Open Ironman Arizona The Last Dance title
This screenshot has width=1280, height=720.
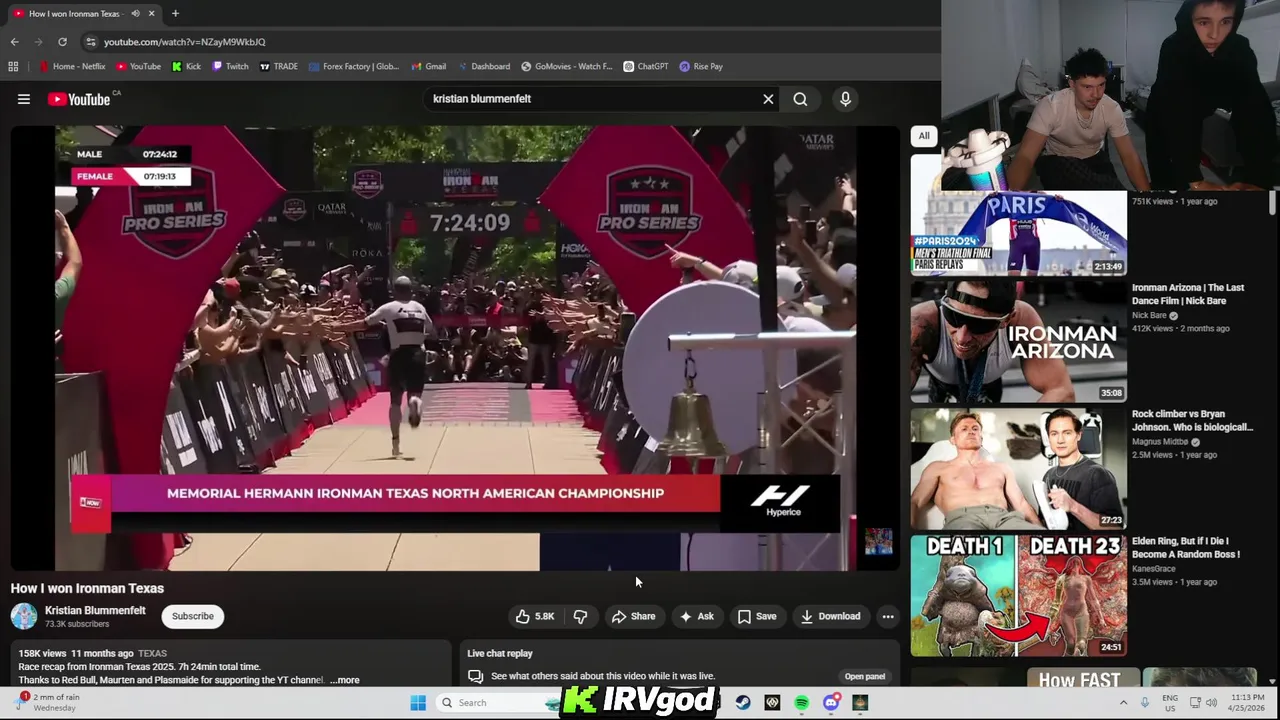tap(1188, 294)
